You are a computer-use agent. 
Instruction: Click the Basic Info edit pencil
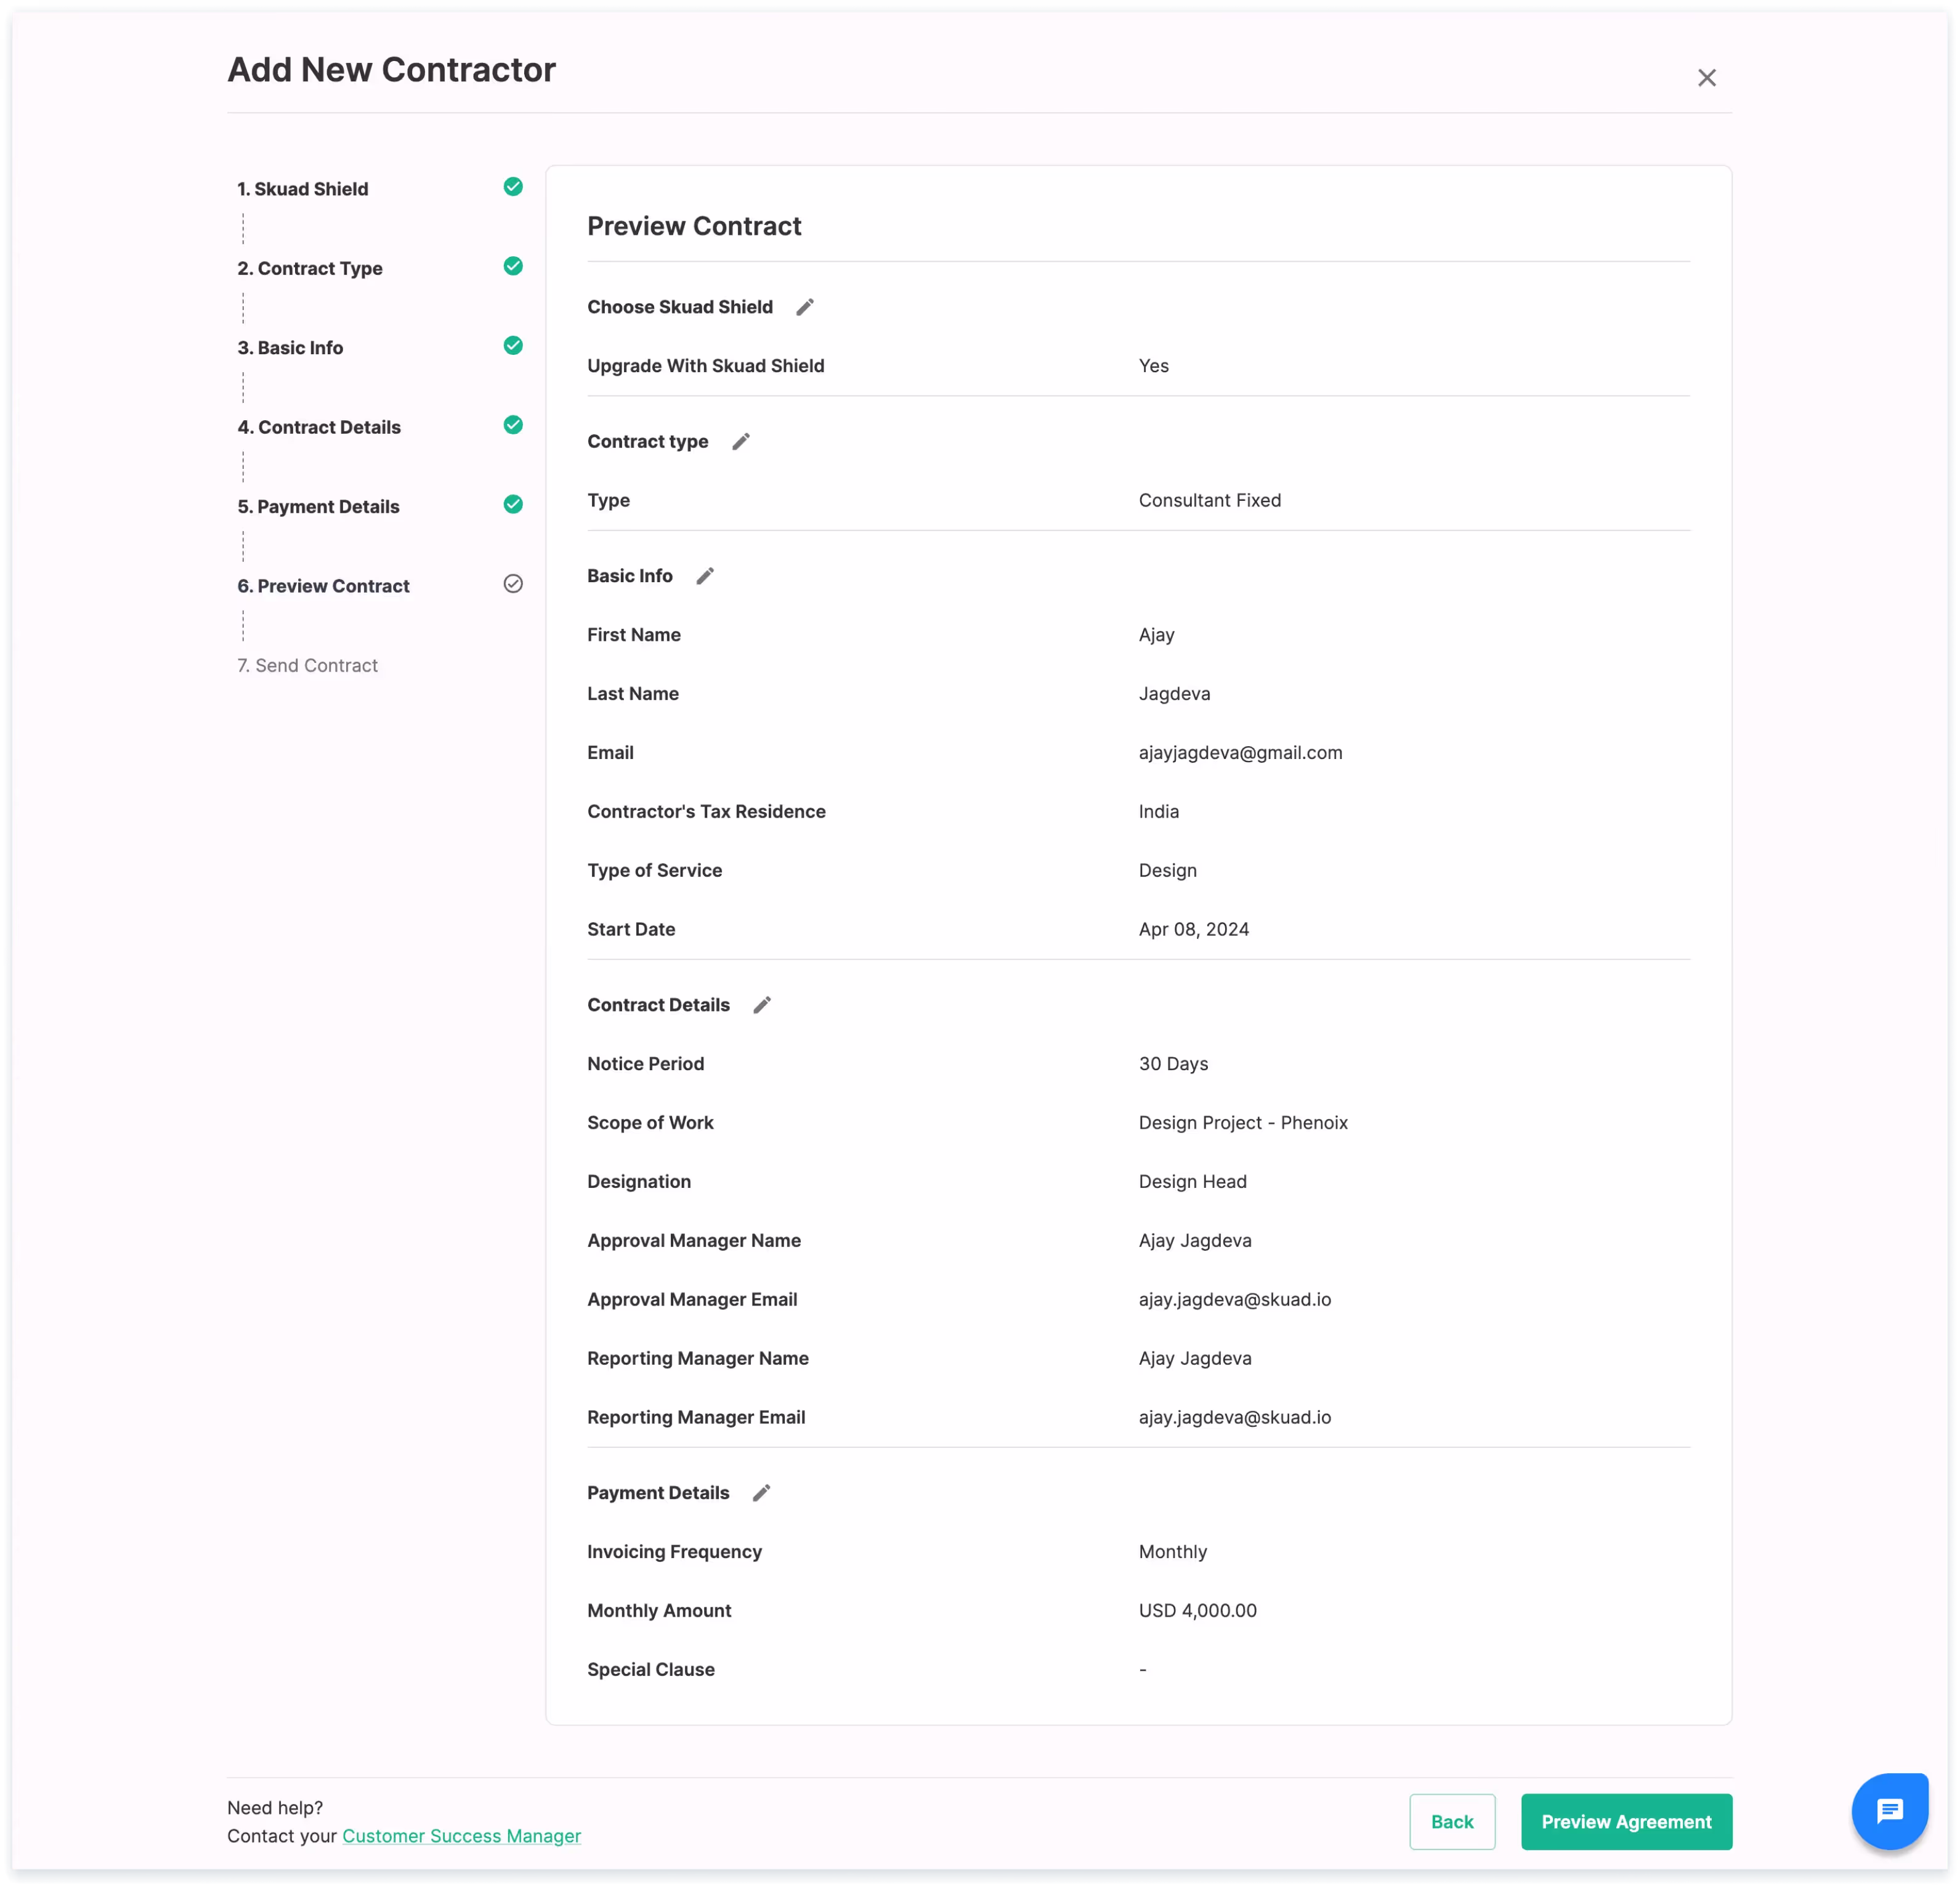click(705, 576)
